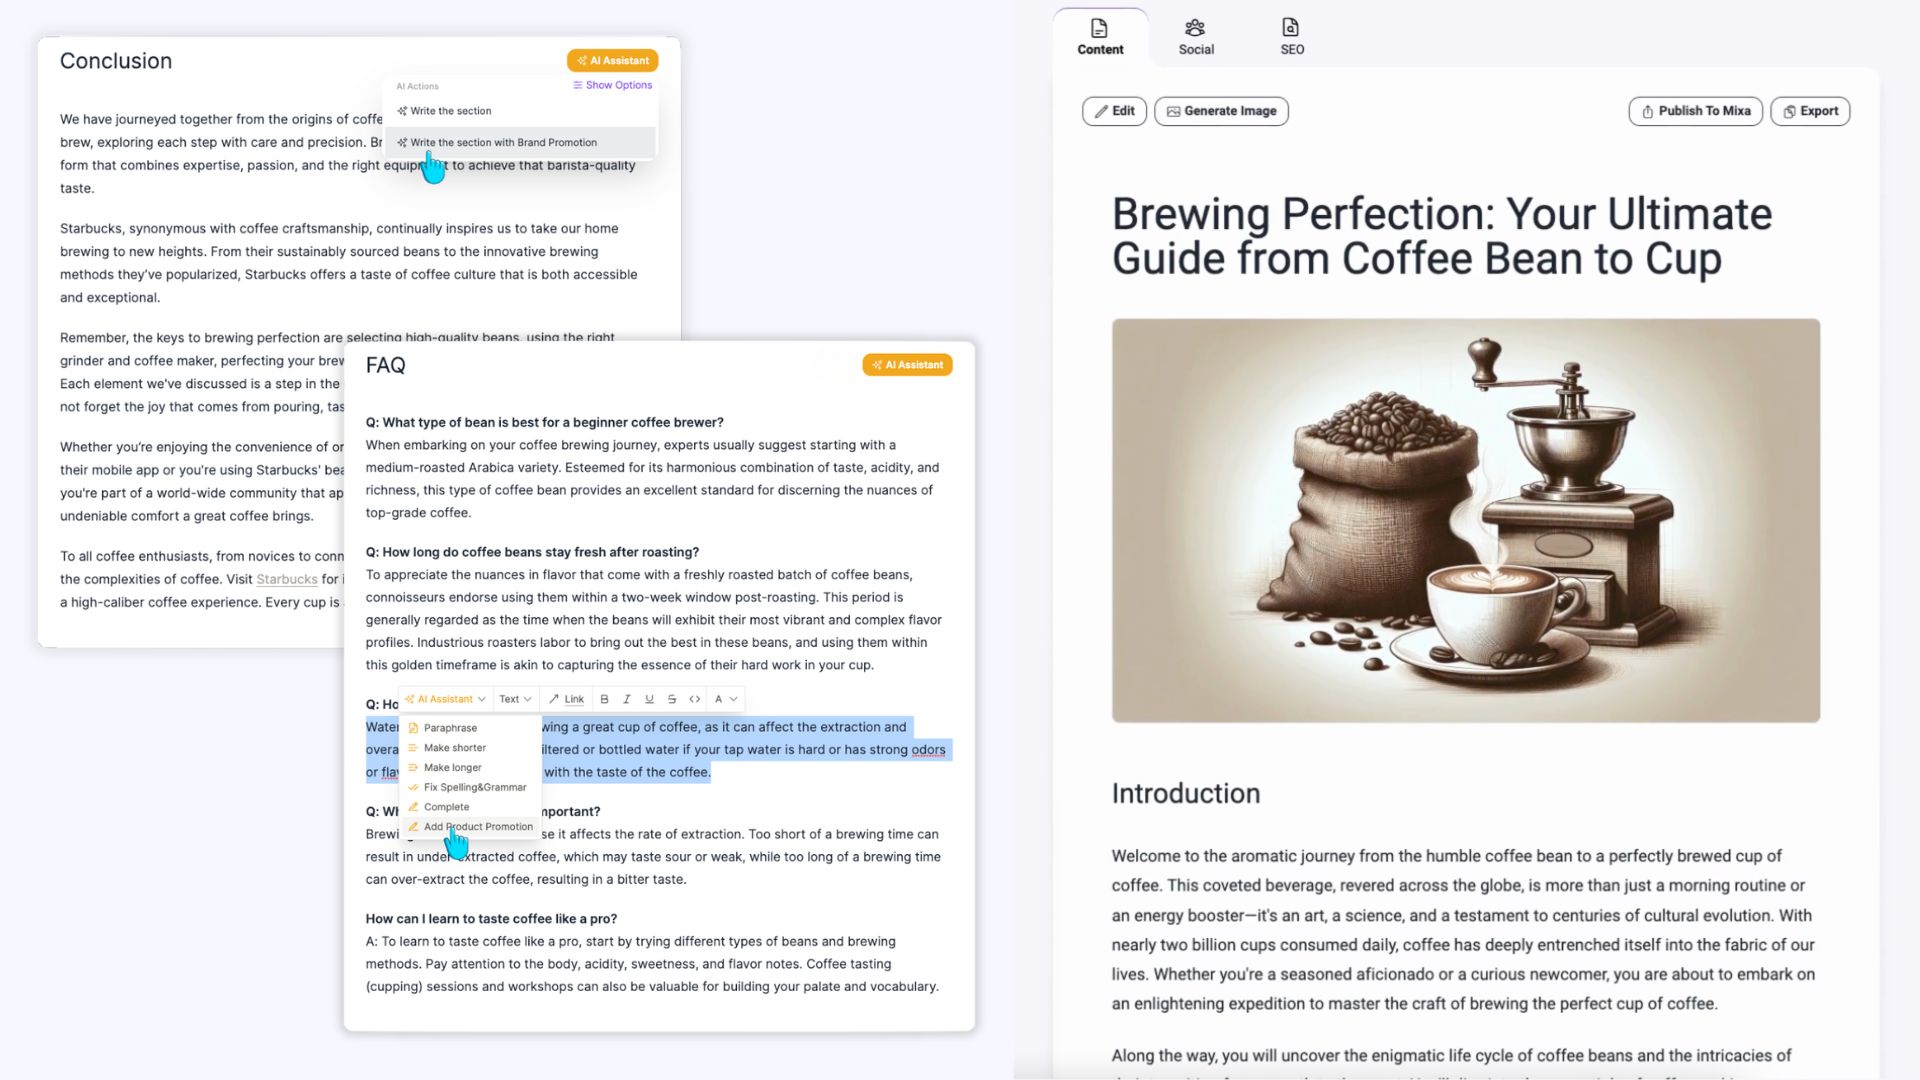Click Add Product Promotion menu entry
The image size is (1920, 1080).
click(478, 827)
